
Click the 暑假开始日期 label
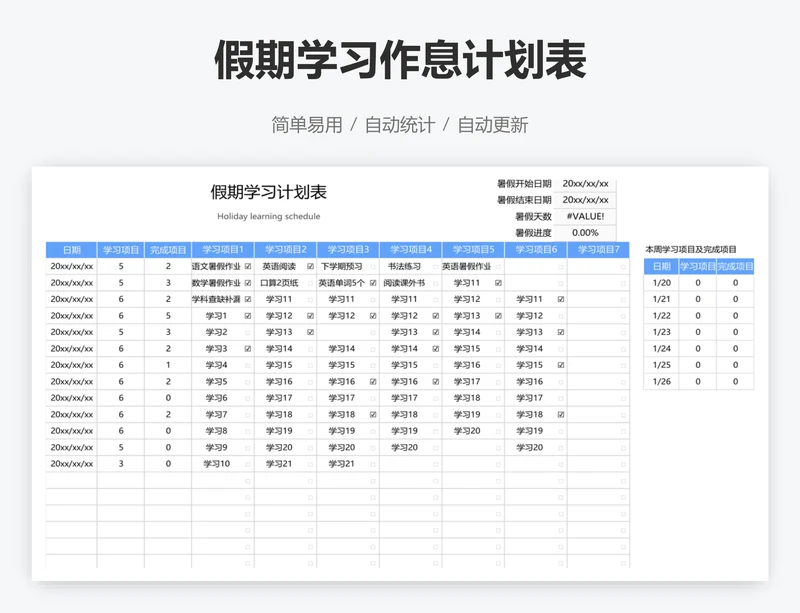click(x=524, y=184)
